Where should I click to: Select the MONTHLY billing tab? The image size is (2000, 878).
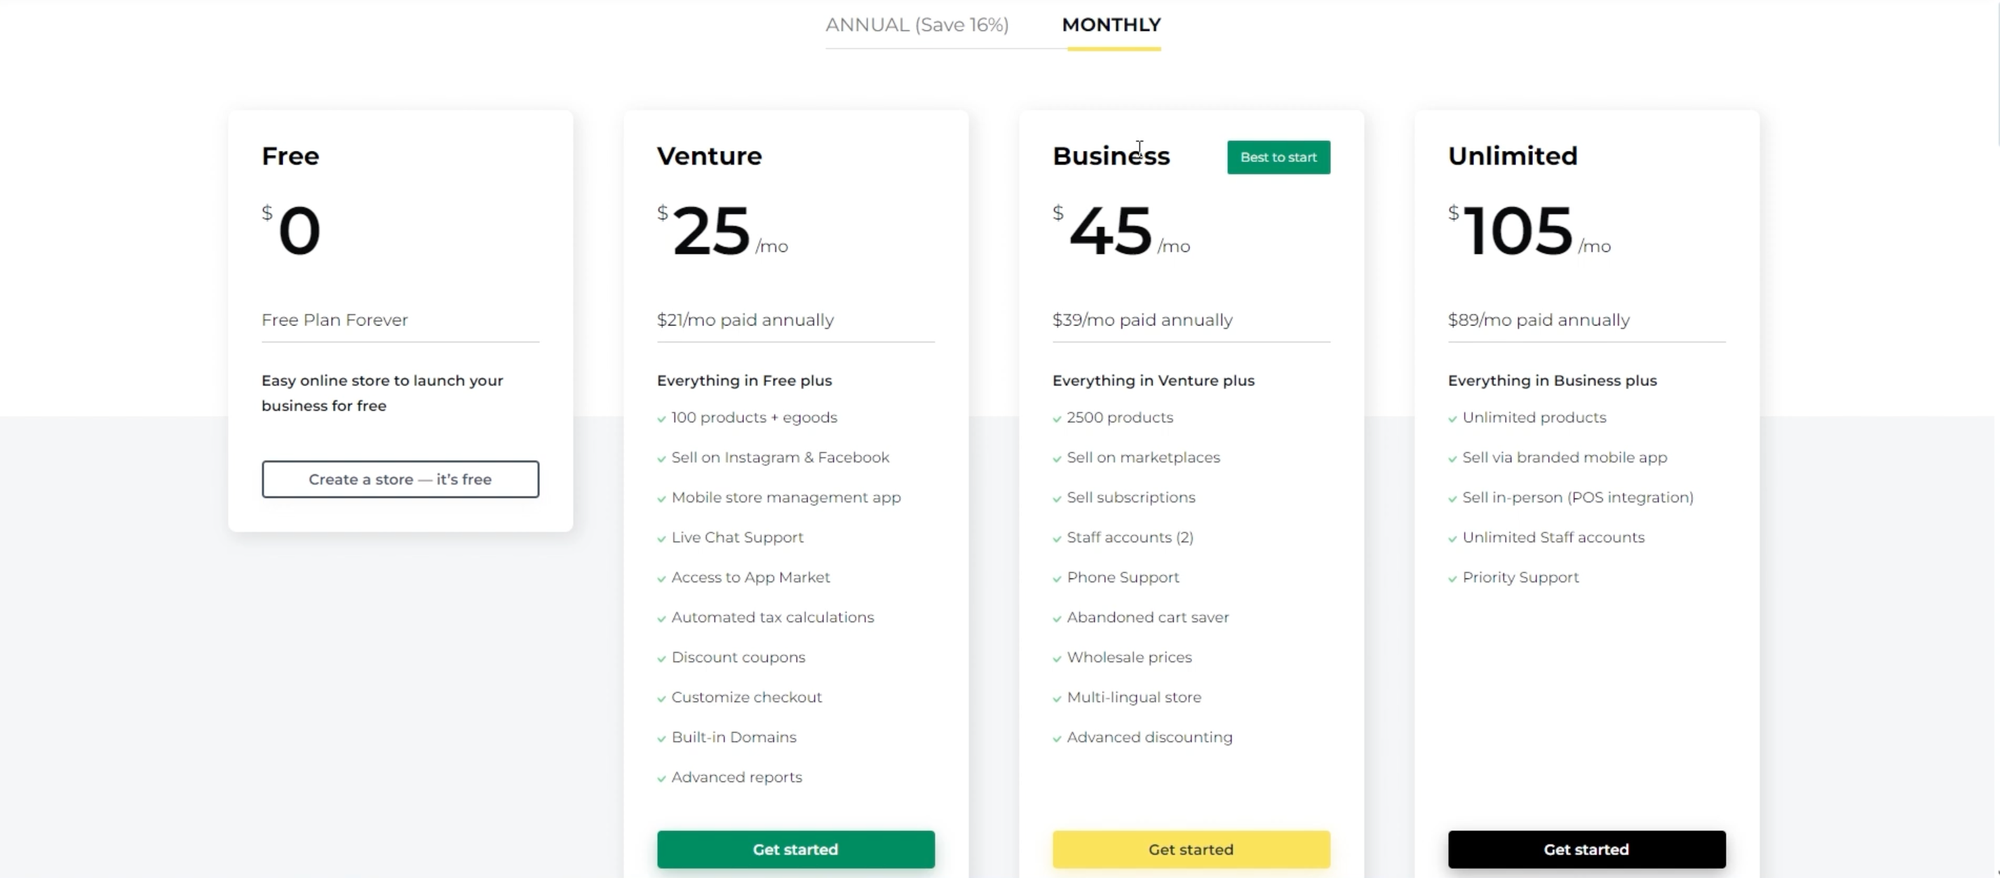(x=1111, y=24)
